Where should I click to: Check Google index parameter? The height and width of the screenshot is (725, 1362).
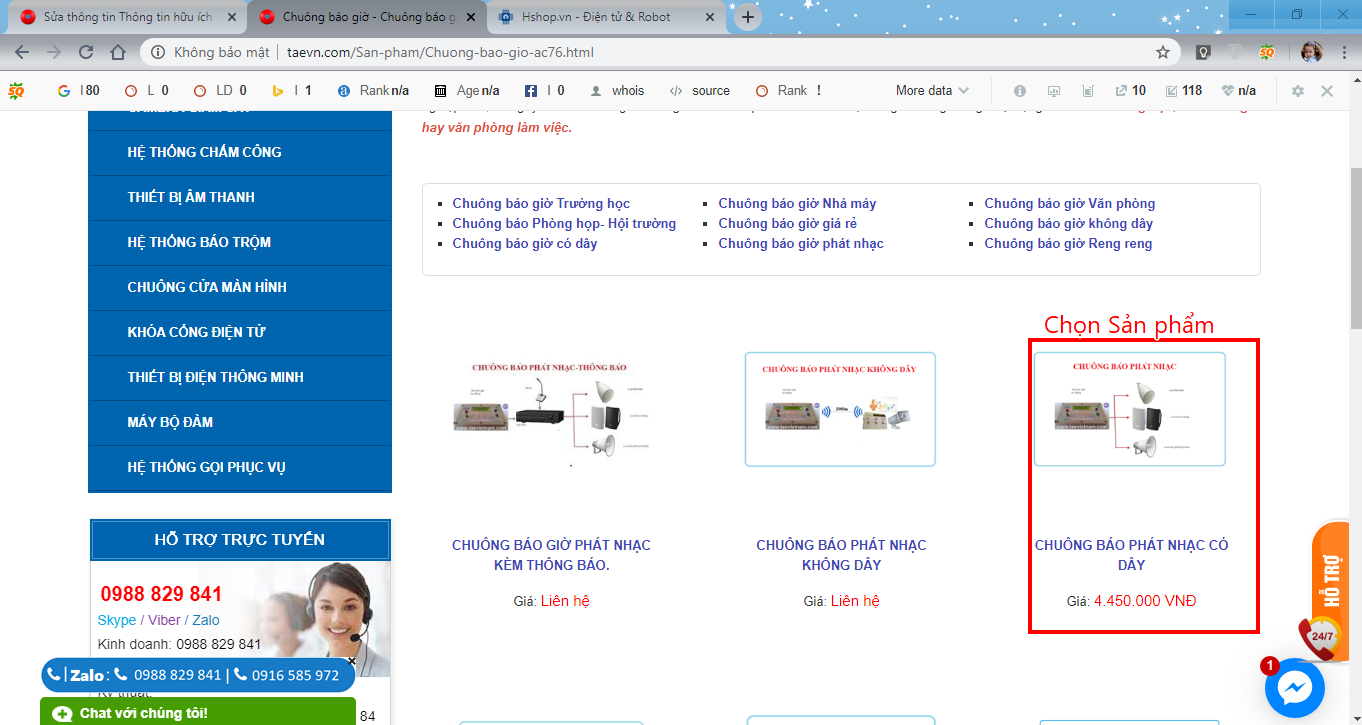tap(79, 90)
